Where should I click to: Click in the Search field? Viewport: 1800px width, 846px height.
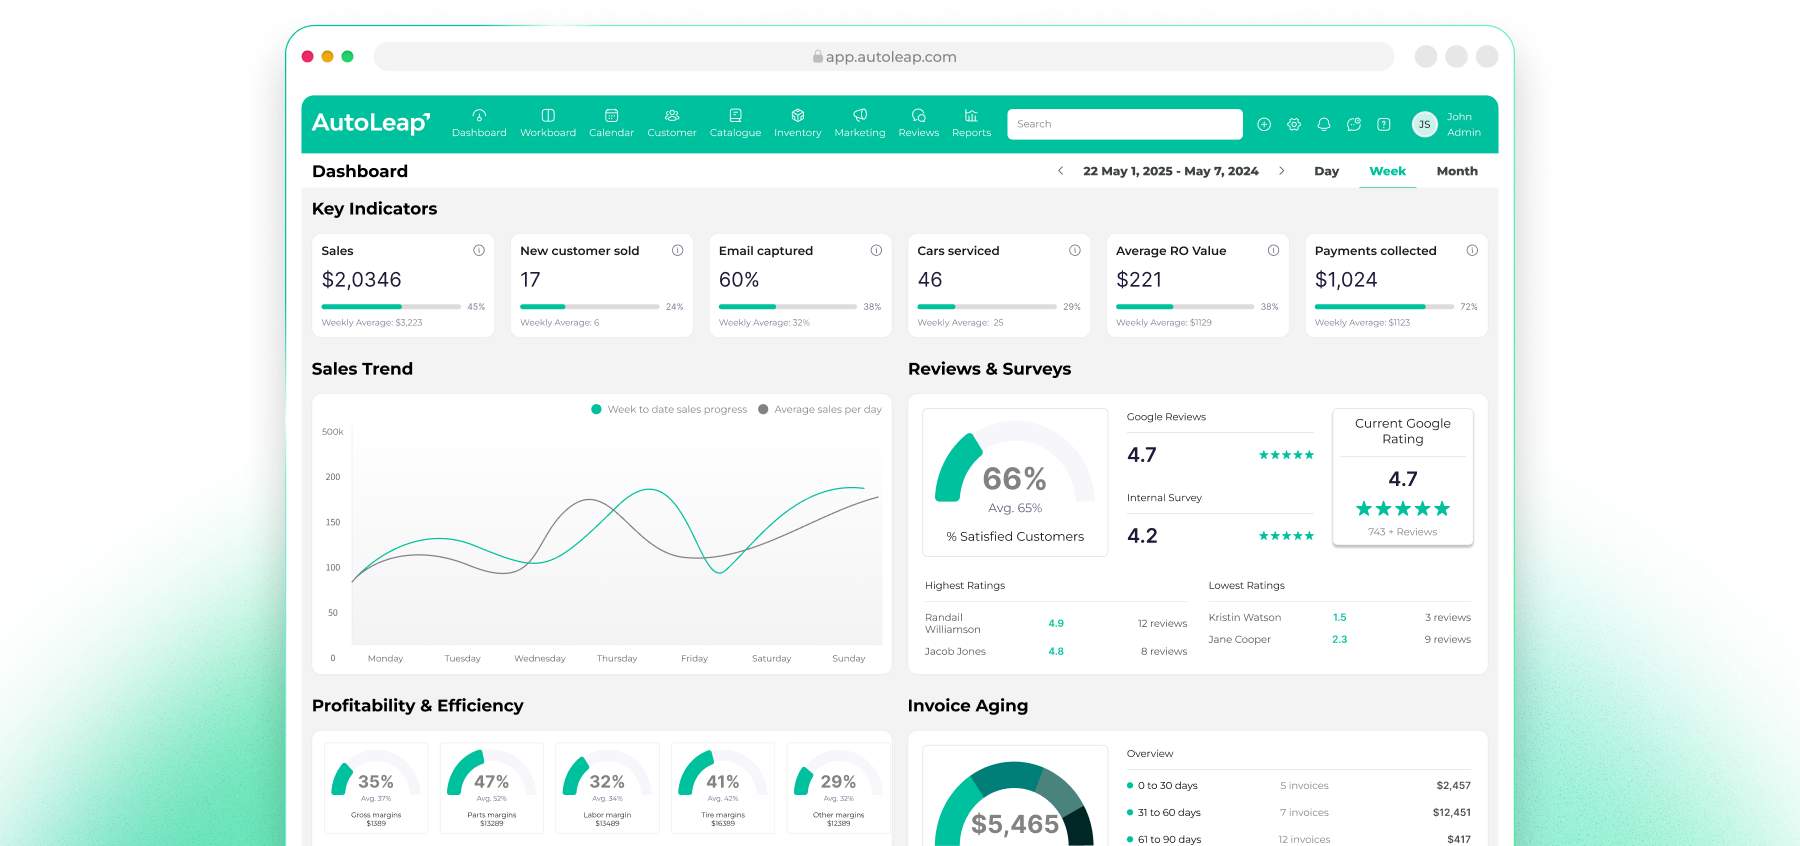pyautogui.click(x=1124, y=124)
